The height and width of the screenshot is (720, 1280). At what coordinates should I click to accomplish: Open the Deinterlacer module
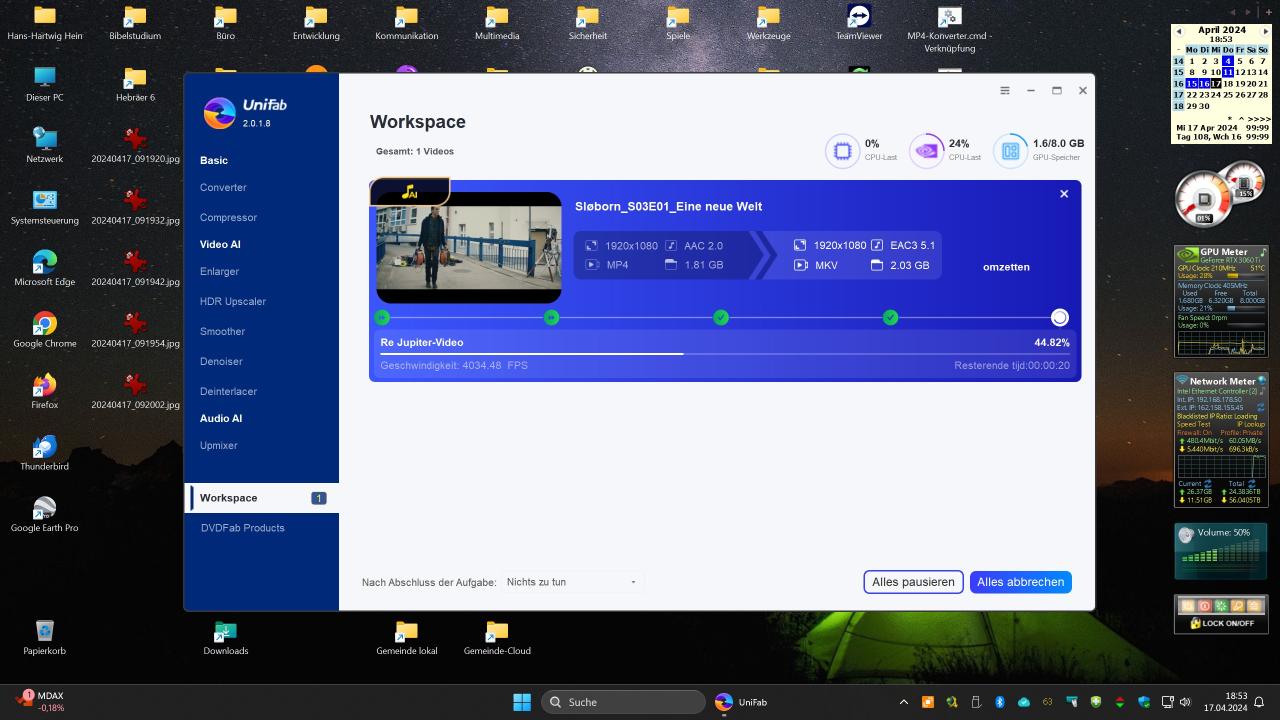click(228, 391)
